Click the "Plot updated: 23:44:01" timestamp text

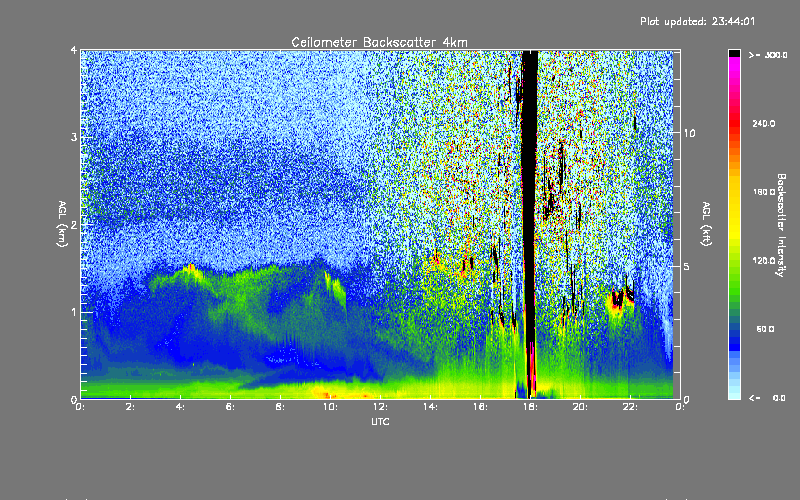point(697,21)
